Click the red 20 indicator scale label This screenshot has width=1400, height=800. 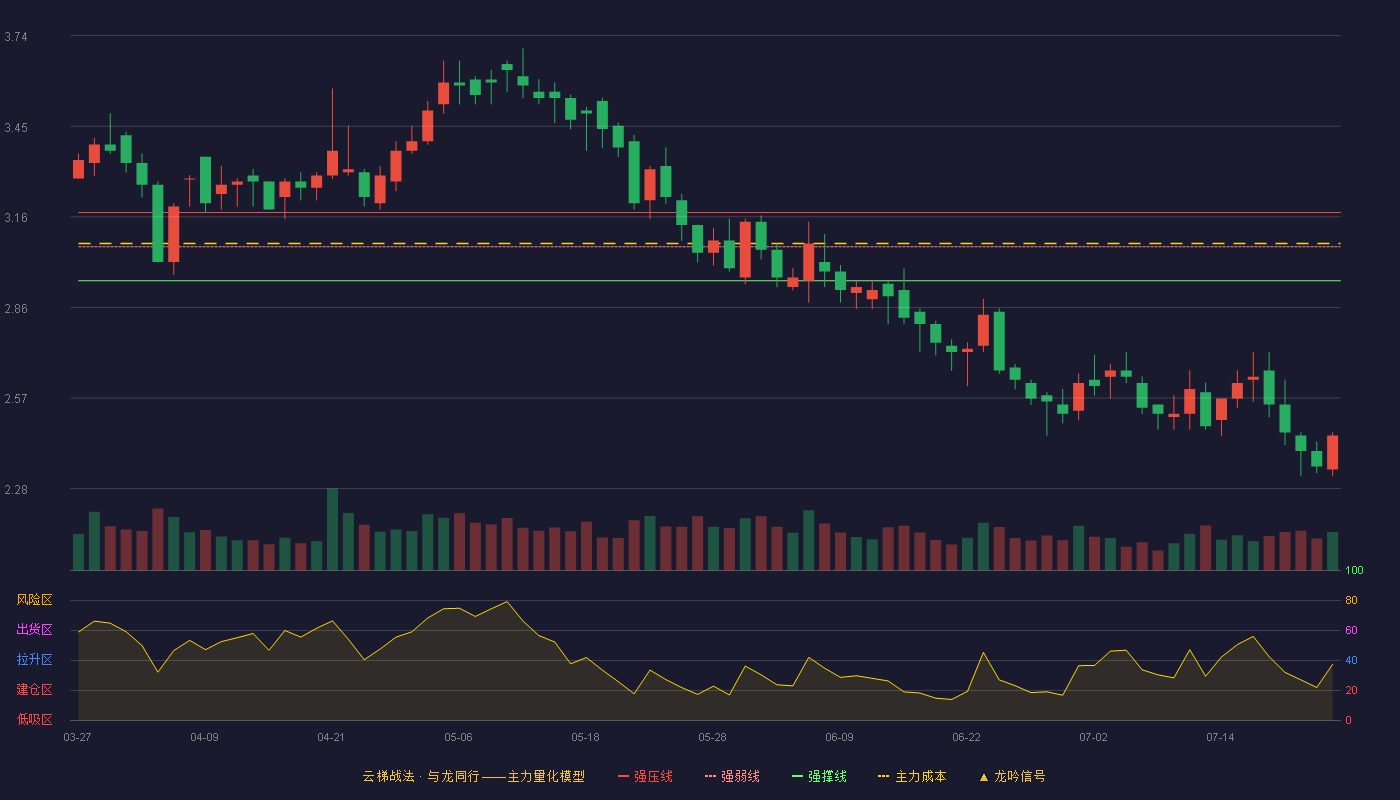pyautogui.click(x=1351, y=691)
